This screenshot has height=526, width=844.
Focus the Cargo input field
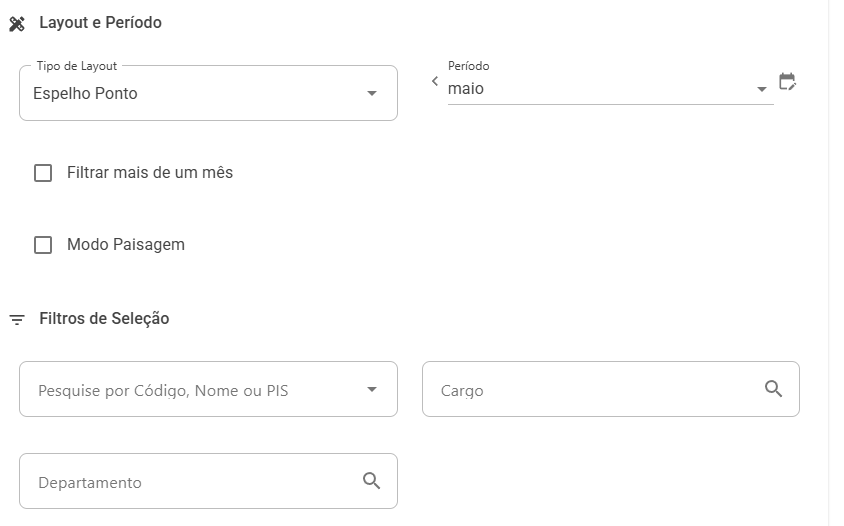(x=611, y=389)
